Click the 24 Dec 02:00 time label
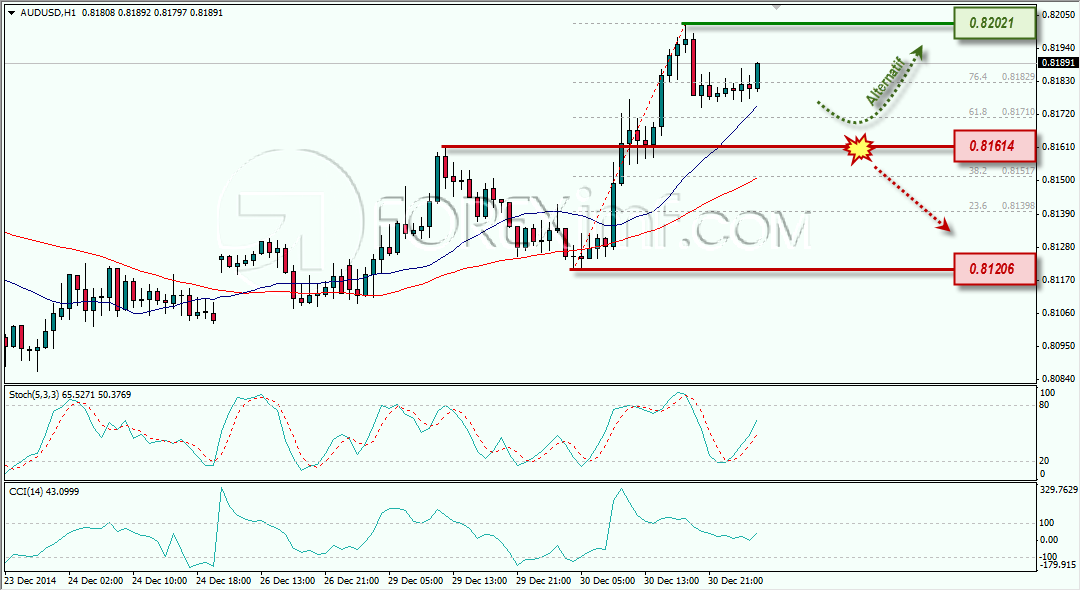This screenshot has height=591, width=1081. pos(95,581)
